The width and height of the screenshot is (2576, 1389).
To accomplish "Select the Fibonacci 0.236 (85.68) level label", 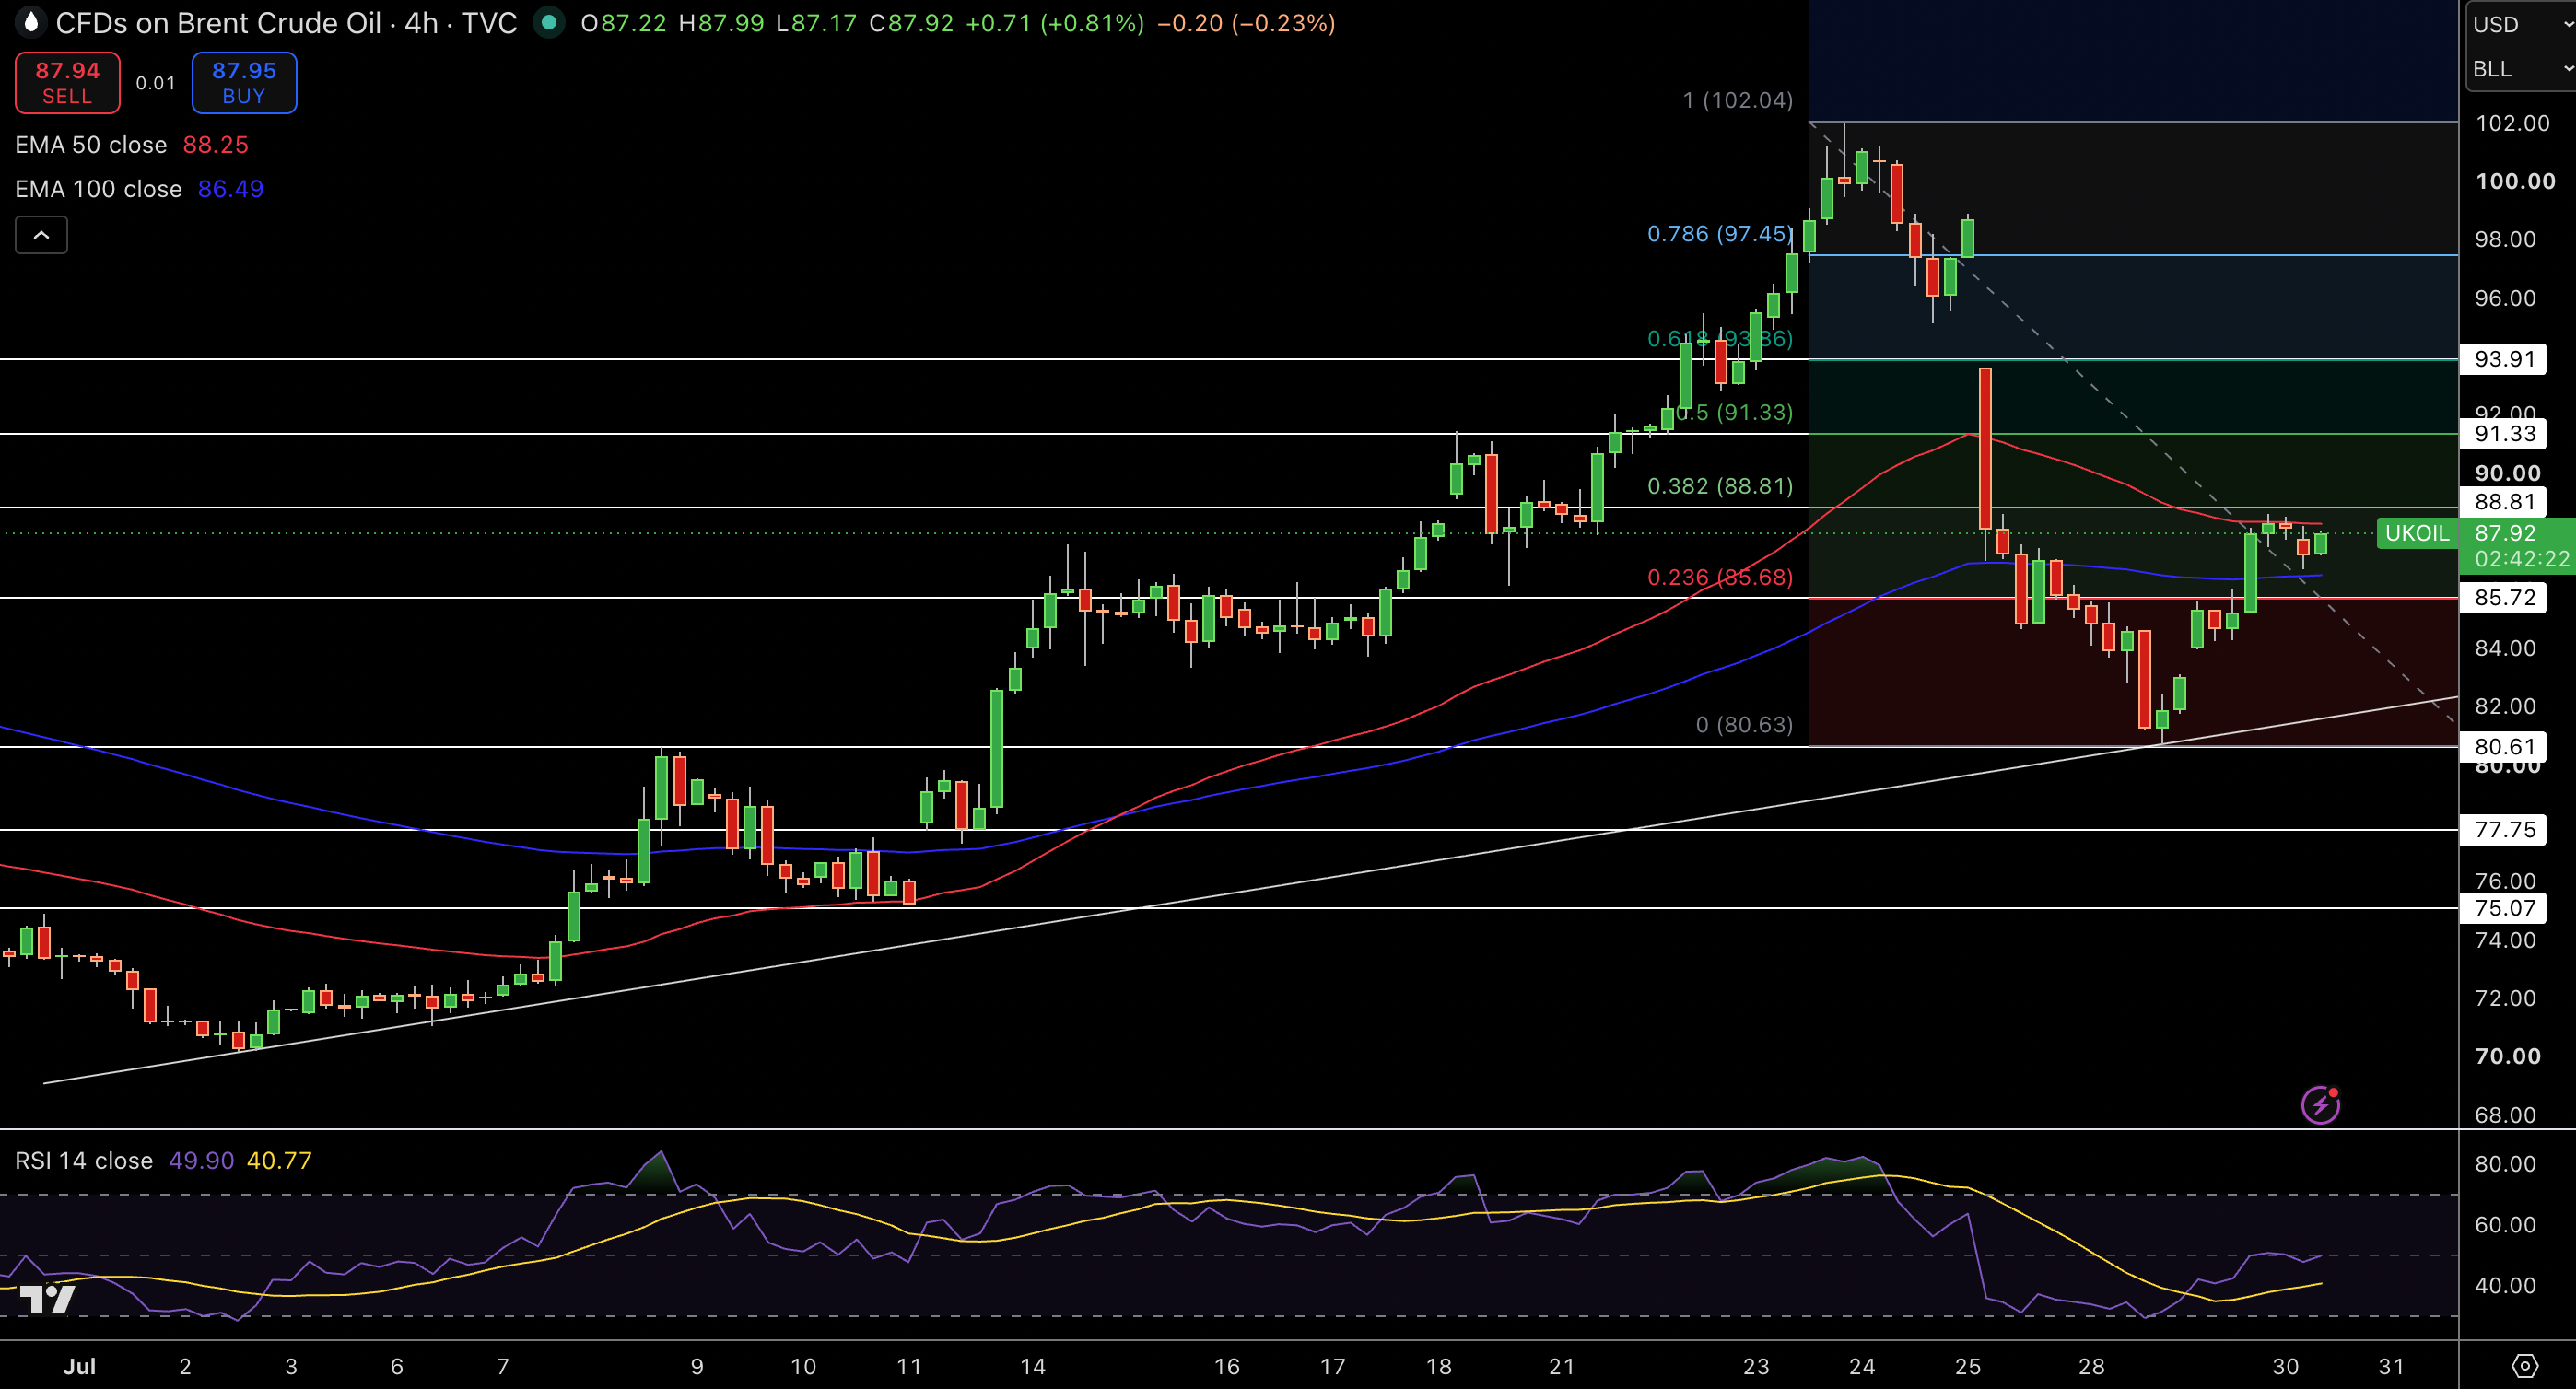I will pos(1720,577).
